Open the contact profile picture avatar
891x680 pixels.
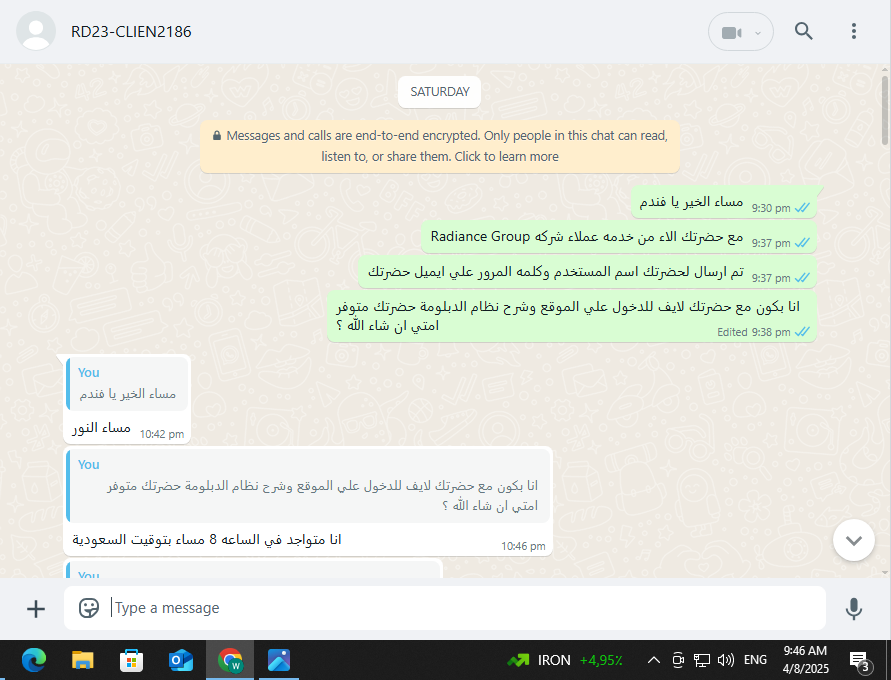pyautogui.click(x=36, y=31)
